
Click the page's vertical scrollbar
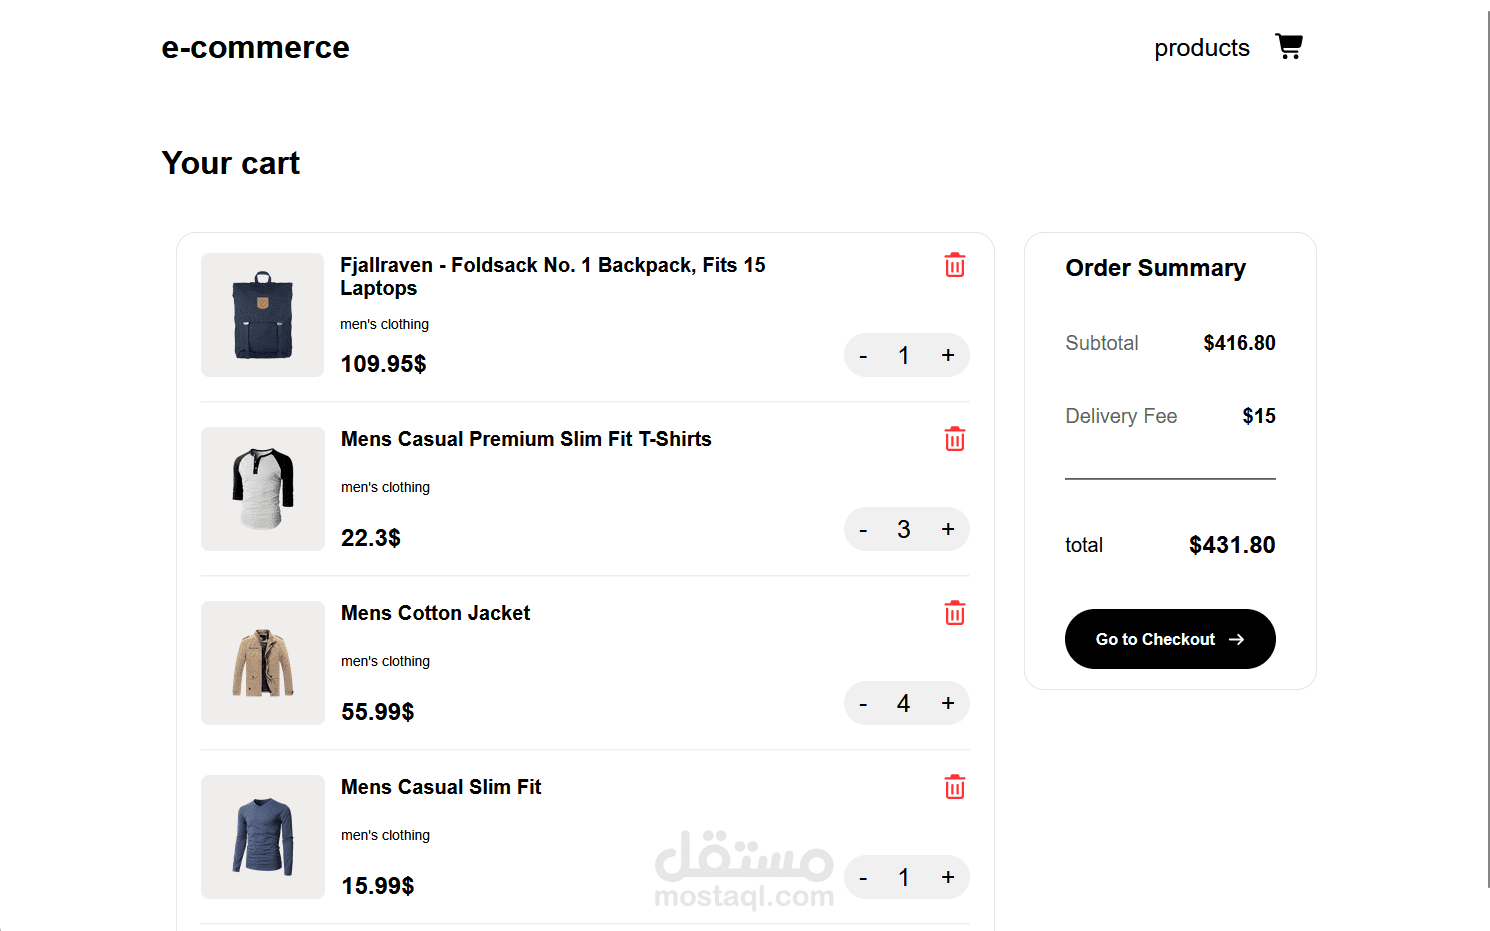pos(1488,450)
